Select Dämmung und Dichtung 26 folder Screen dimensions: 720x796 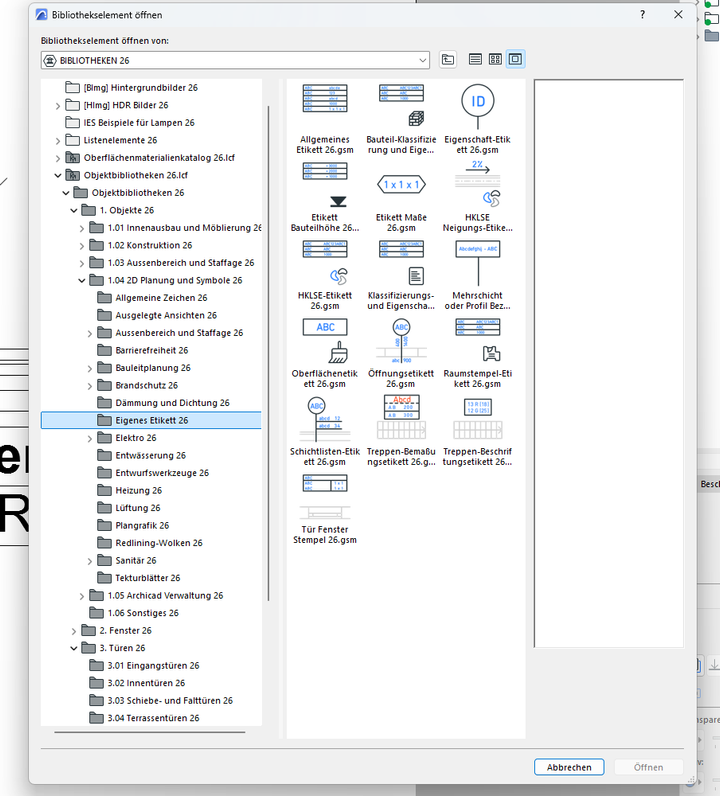(x=163, y=403)
